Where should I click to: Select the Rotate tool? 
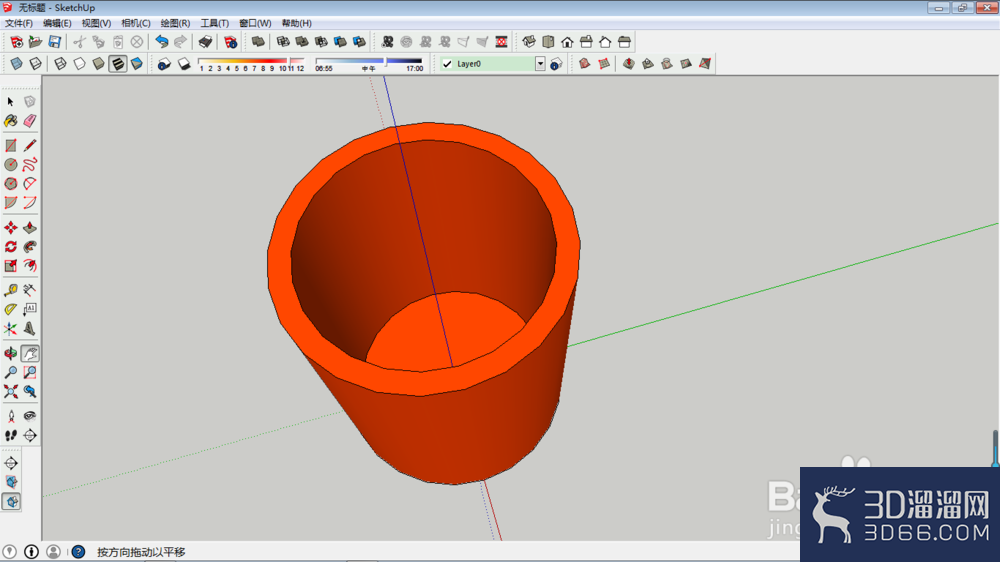tap(11, 247)
